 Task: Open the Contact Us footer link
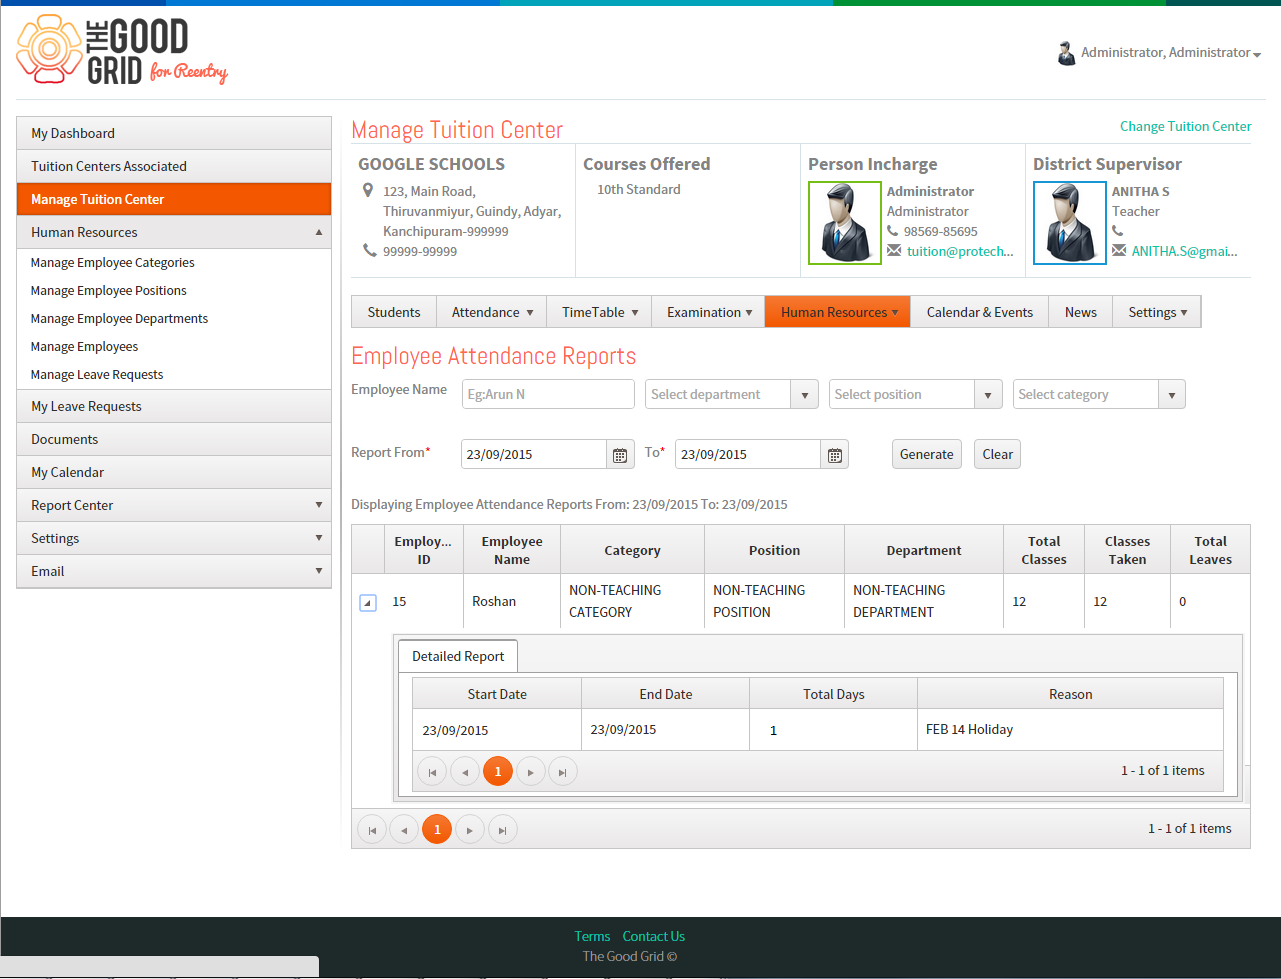(654, 936)
